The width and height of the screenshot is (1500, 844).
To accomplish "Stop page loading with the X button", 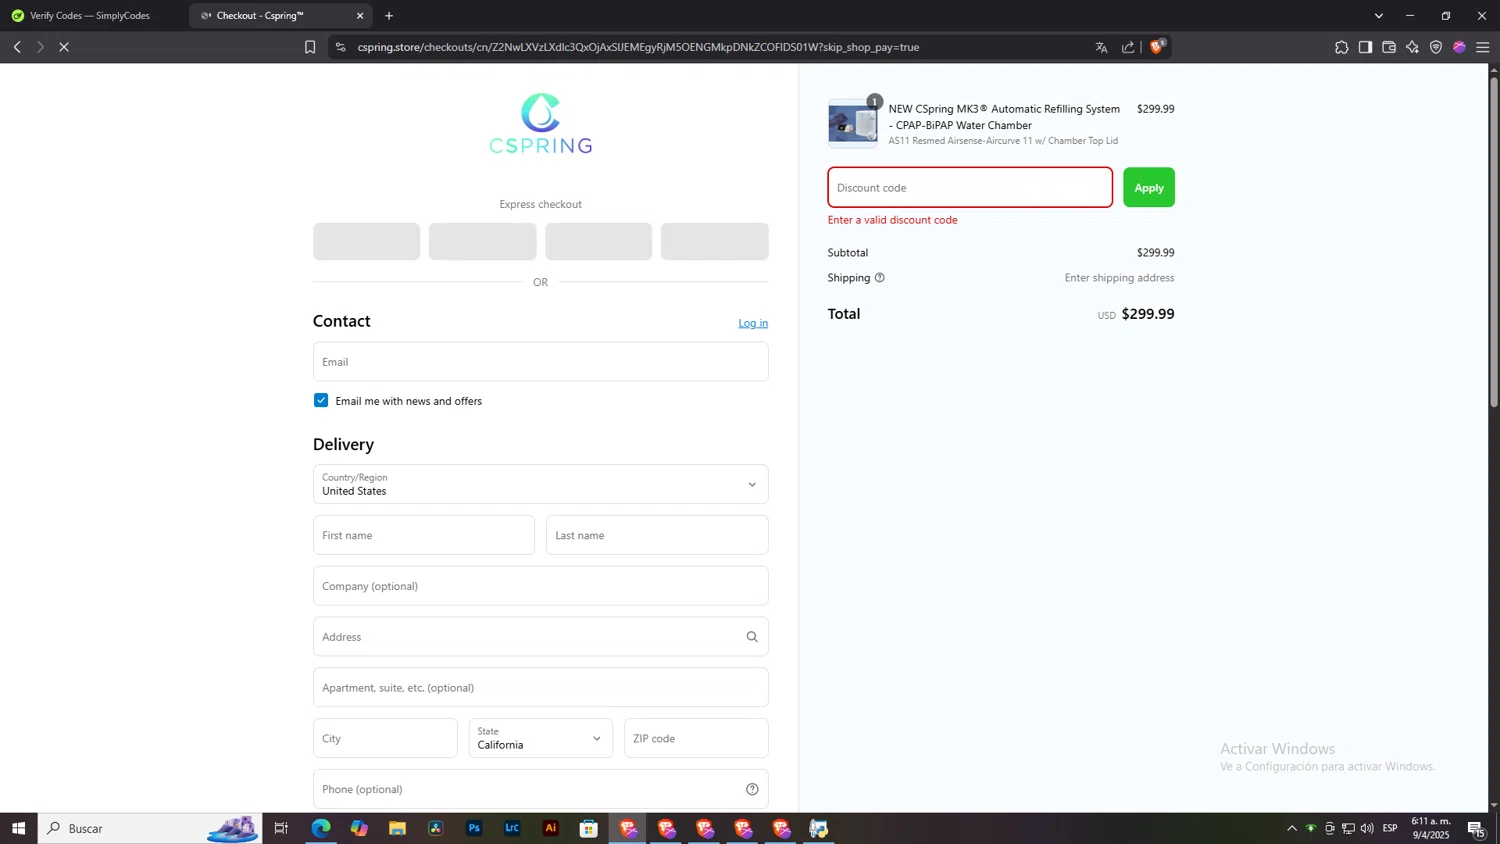I will tap(64, 47).
